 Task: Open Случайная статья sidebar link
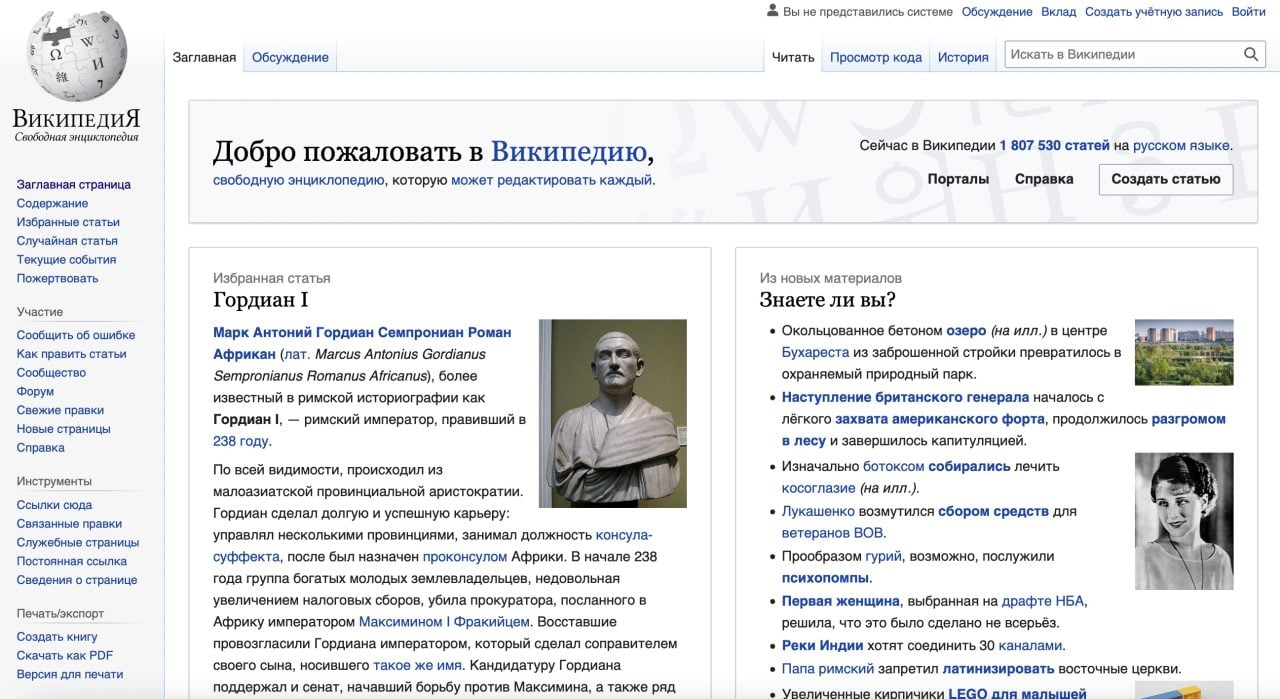click(67, 241)
